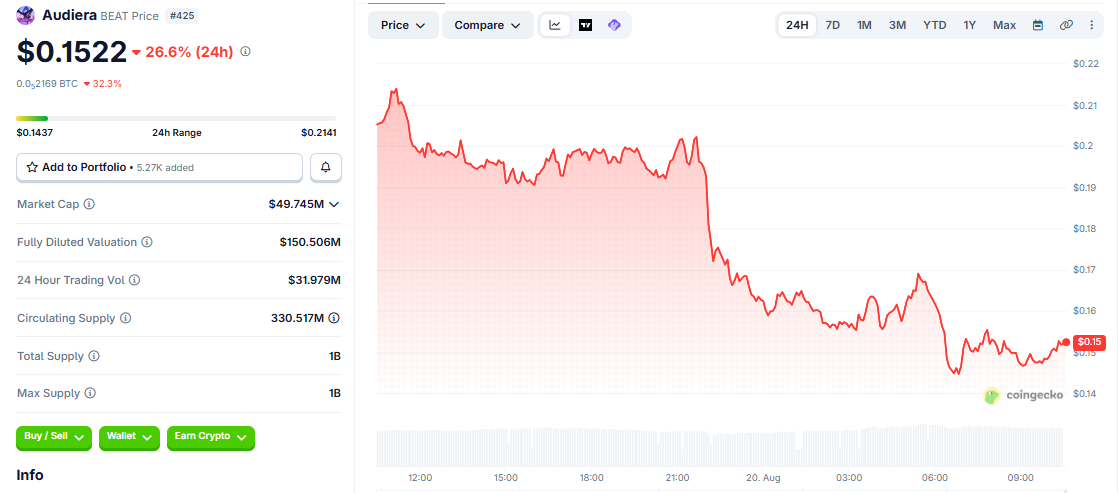This screenshot has height=493, width=1118.
Task: Click the $0.2141 range high value
Action: click(319, 133)
